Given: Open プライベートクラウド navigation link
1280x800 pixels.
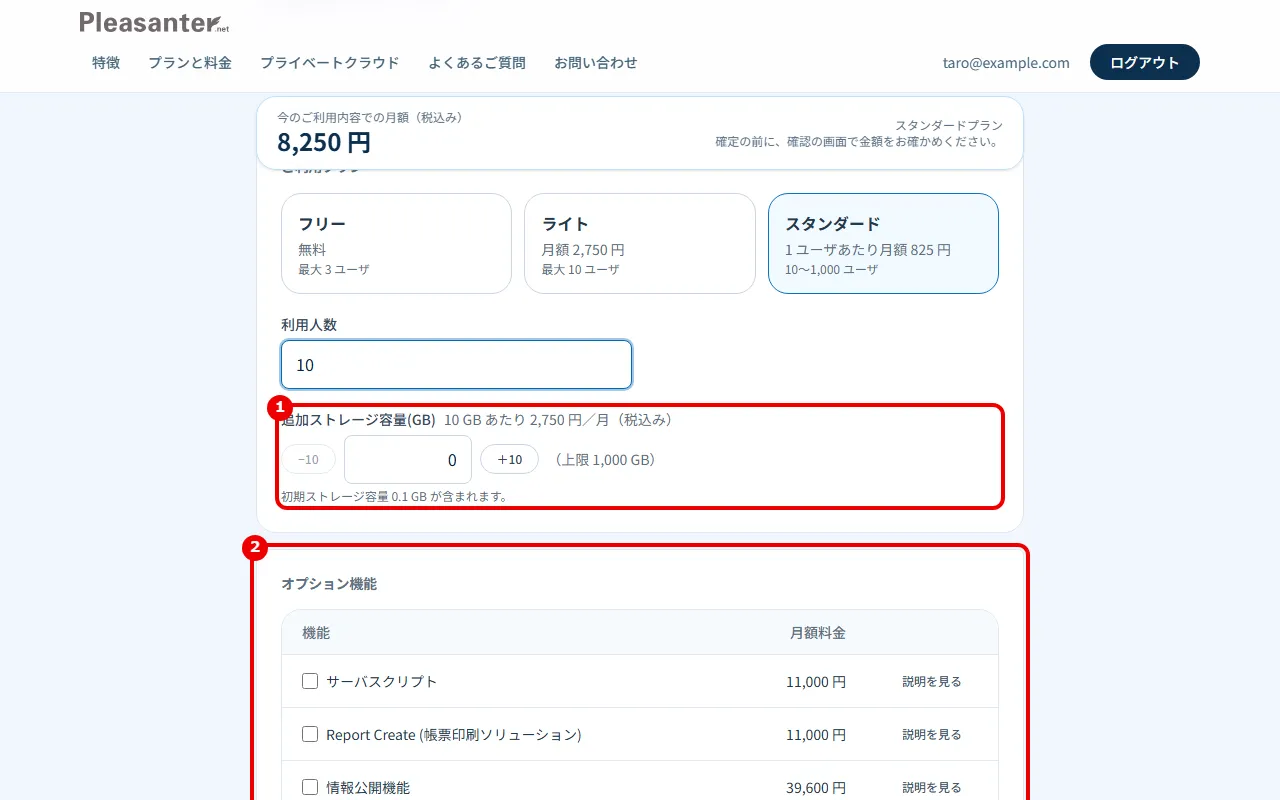Looking at the screenshot, I should 330,62.
